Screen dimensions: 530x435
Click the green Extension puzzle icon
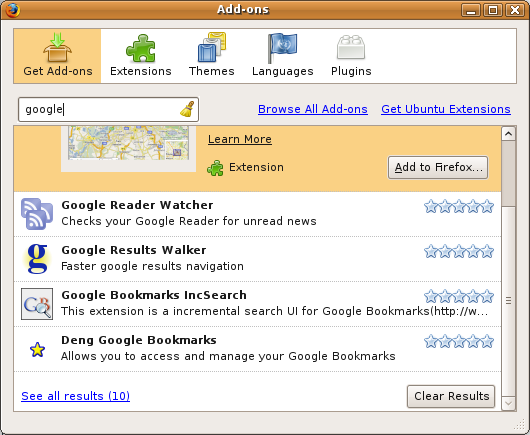(215, 168)
